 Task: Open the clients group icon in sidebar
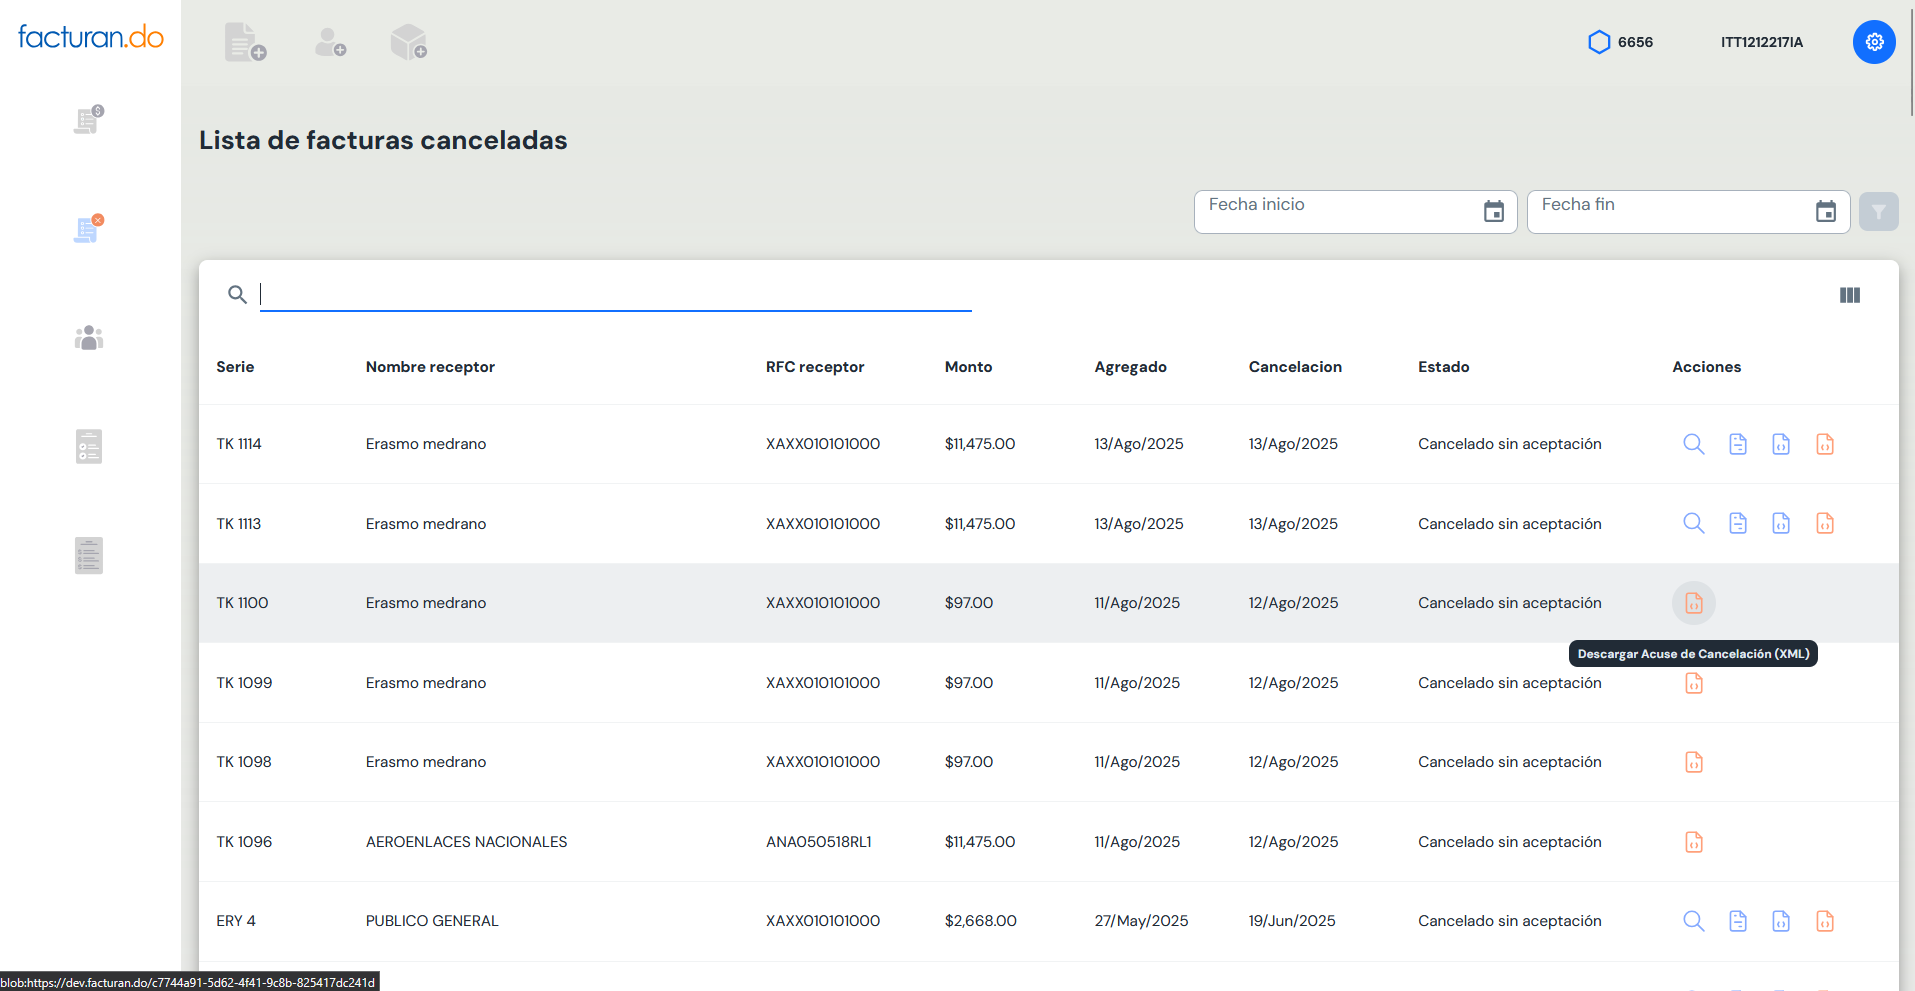click(x=89, y=338)
